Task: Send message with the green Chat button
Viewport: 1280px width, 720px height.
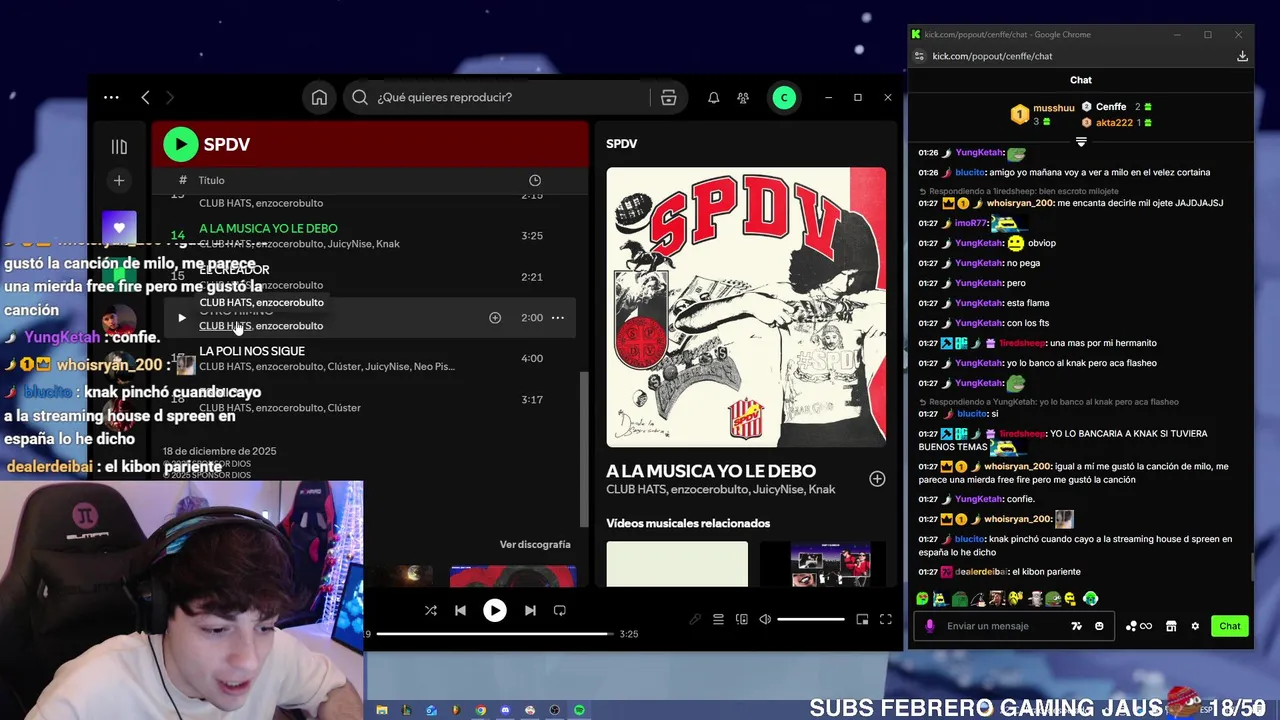Action: (x=1230, y=626)
